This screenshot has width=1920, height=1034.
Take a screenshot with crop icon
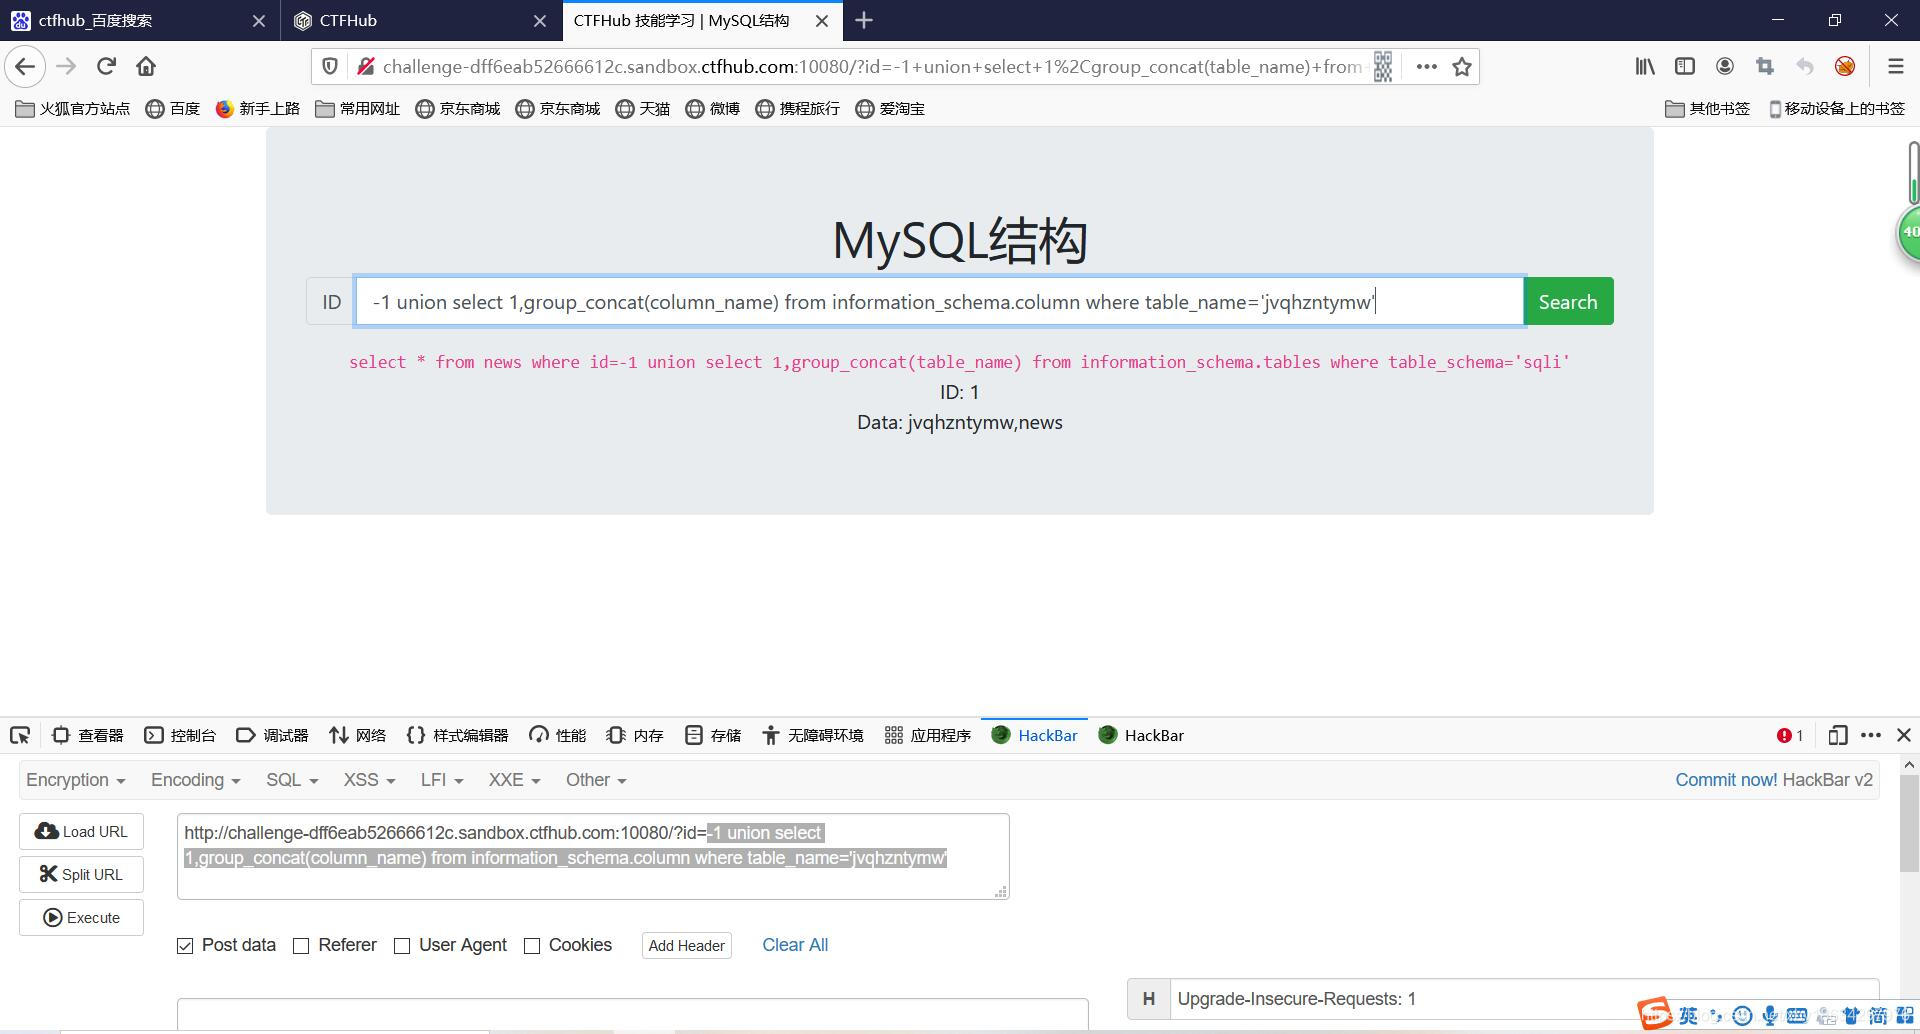click(x=1765, y=67)
